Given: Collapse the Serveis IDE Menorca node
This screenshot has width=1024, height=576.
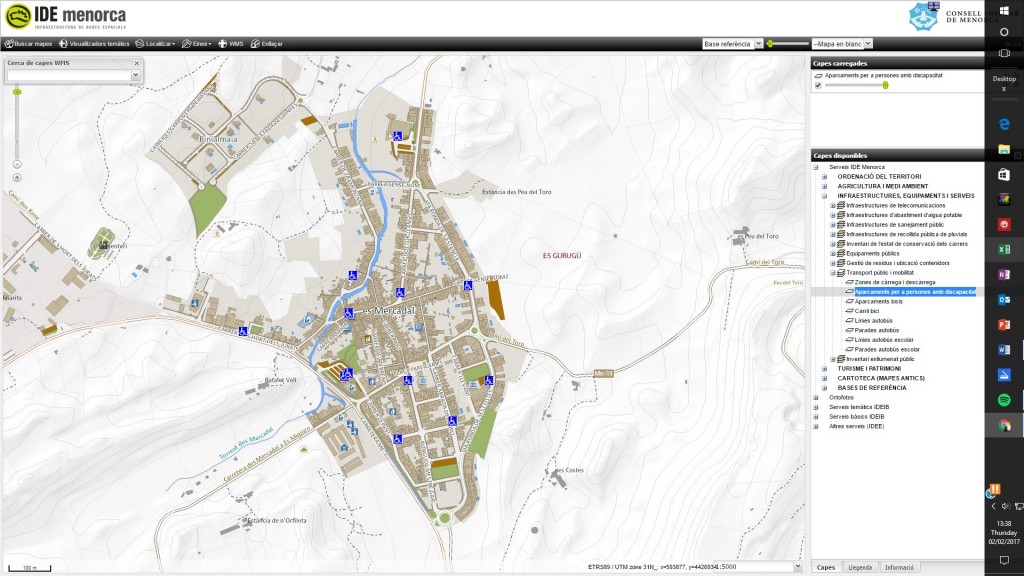Looking at the screenshot, I should coord(816,167).
